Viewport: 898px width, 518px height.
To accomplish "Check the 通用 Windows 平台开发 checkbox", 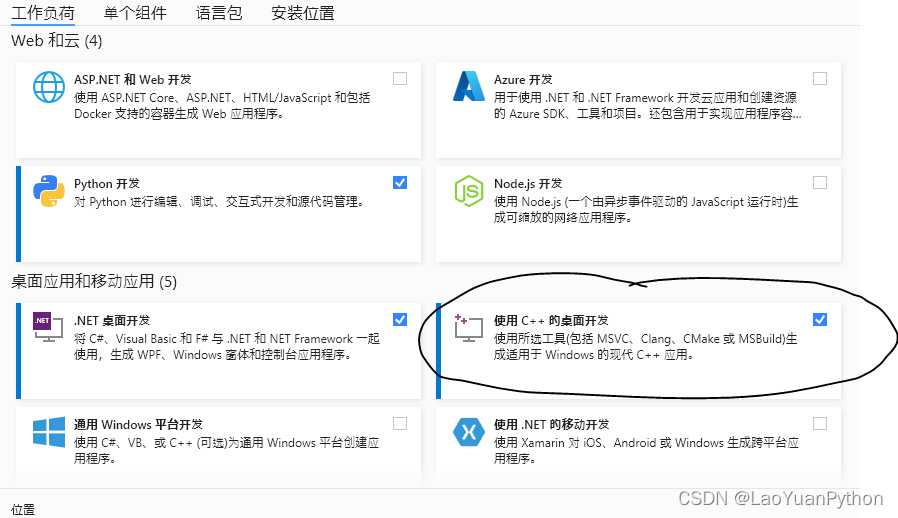I will click(400, 423).
